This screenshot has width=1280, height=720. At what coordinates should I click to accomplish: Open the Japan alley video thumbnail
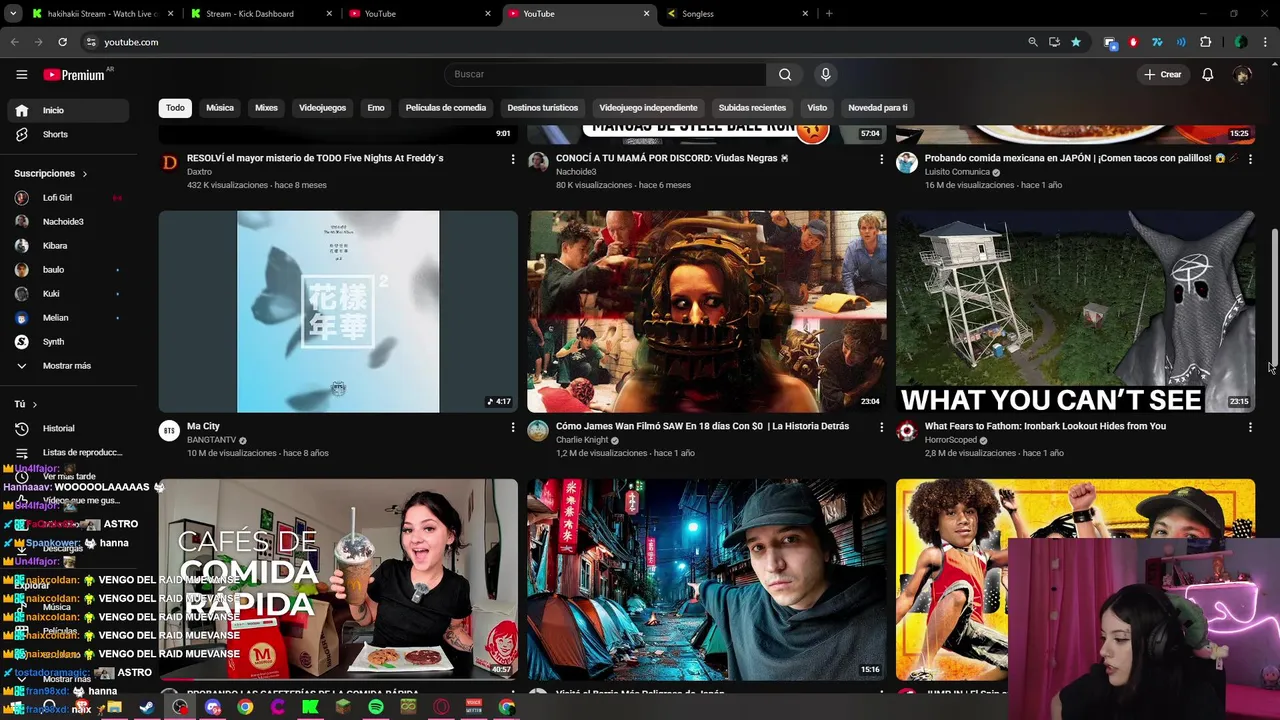pyautogui.click(x=706, y=580)
